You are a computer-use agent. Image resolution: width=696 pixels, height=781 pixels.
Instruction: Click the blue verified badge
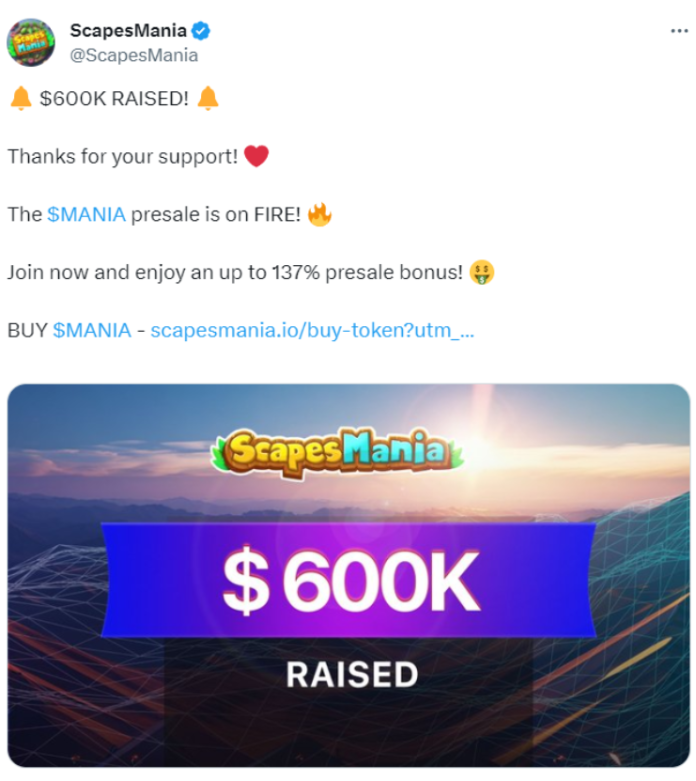point(201,31)
